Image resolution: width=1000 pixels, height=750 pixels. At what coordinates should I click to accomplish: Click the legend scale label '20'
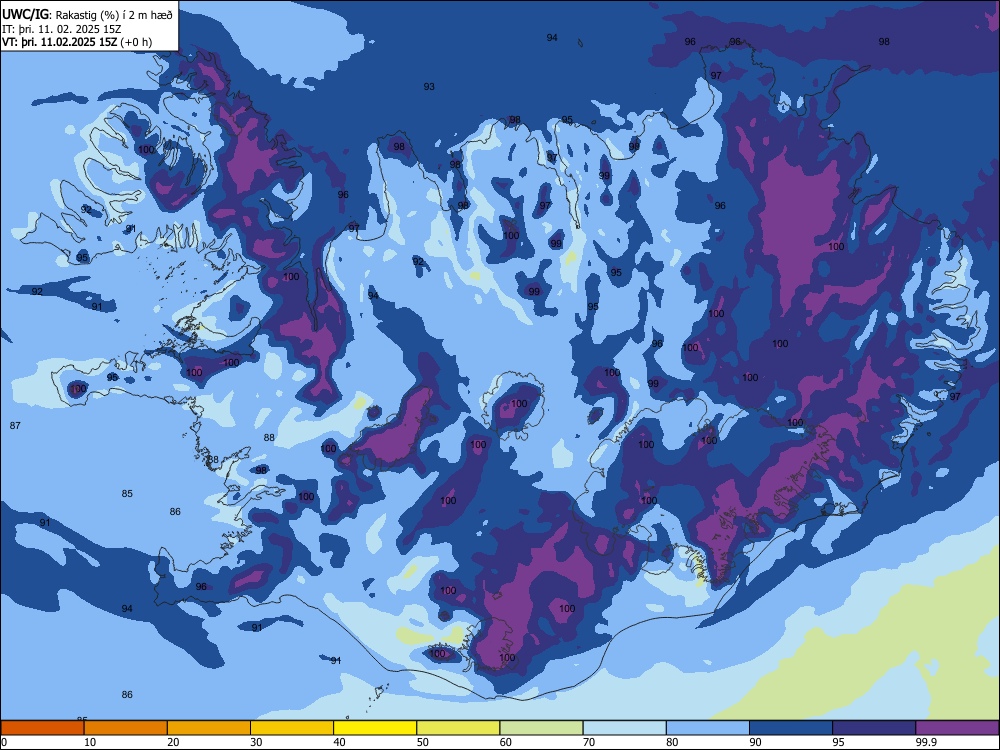pos(173,742)
